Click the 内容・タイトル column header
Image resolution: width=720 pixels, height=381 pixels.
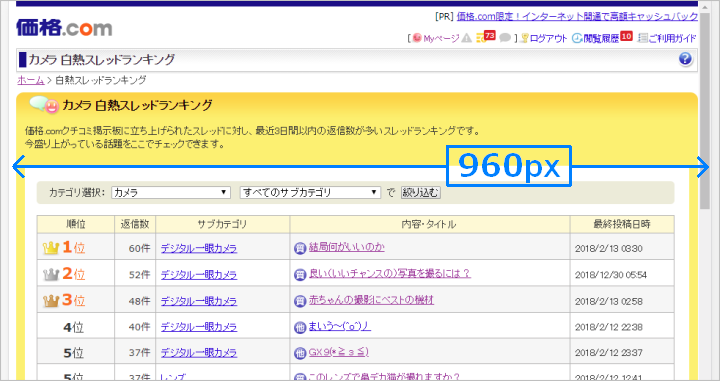(x=430, y=224)
